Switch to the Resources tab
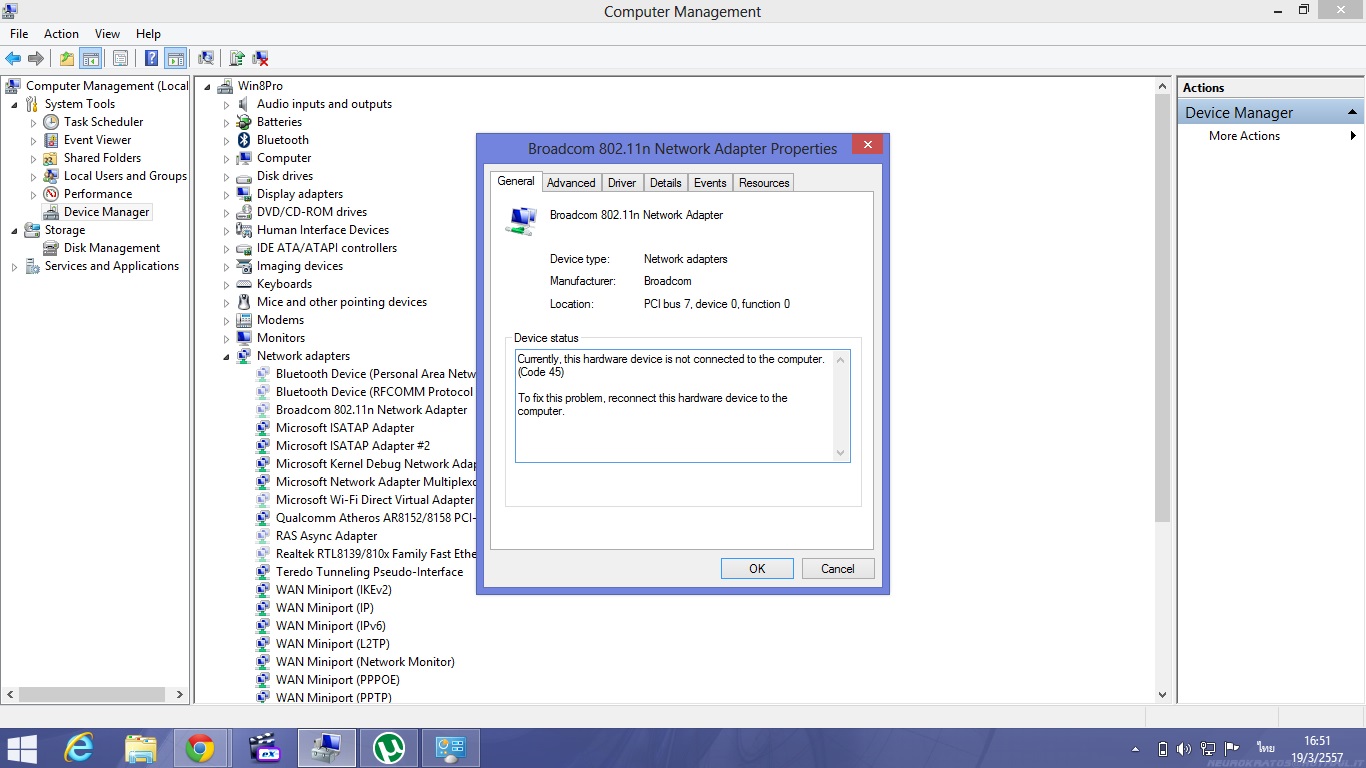The width and height of the screenshot is (1366, 768). coord(764,183)
